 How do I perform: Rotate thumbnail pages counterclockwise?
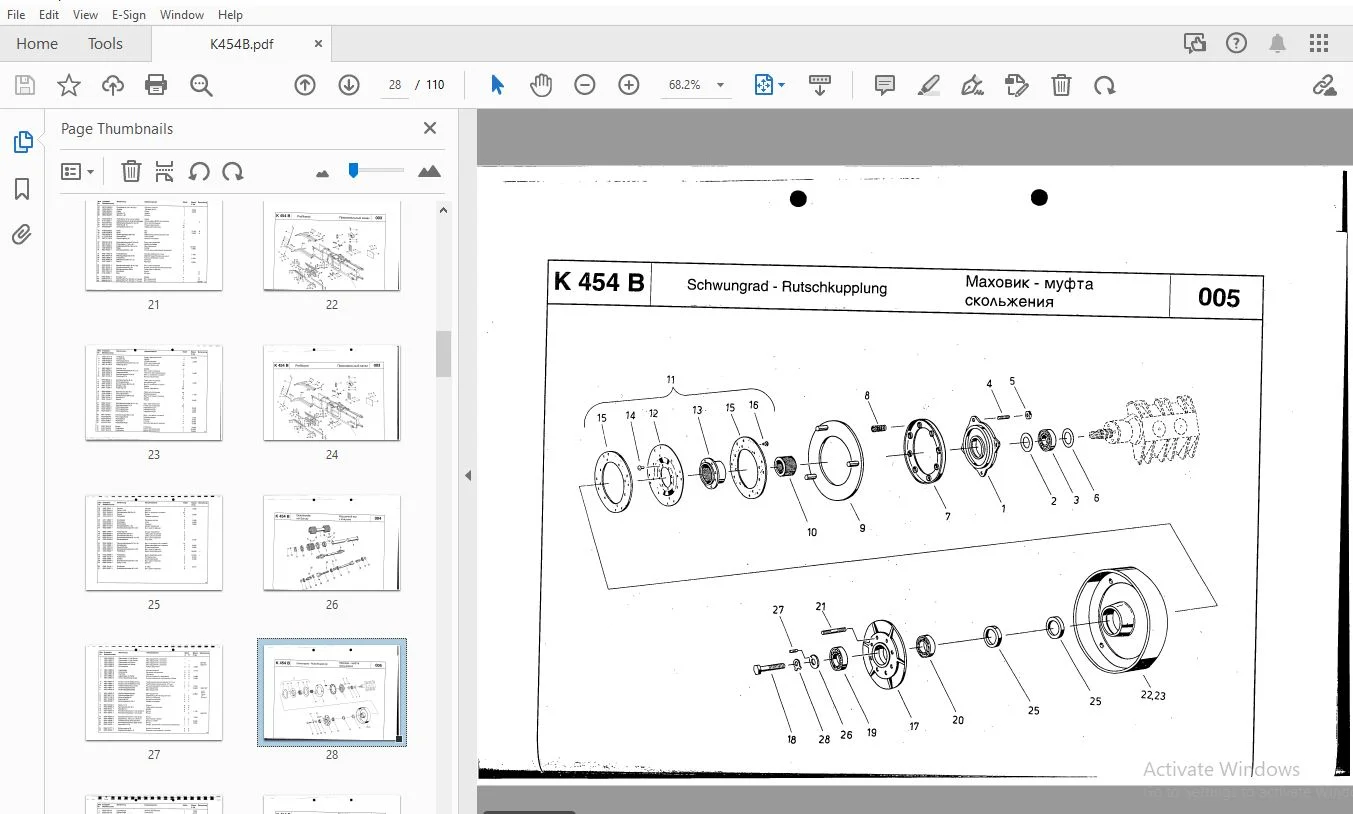(x=199, y=172)
